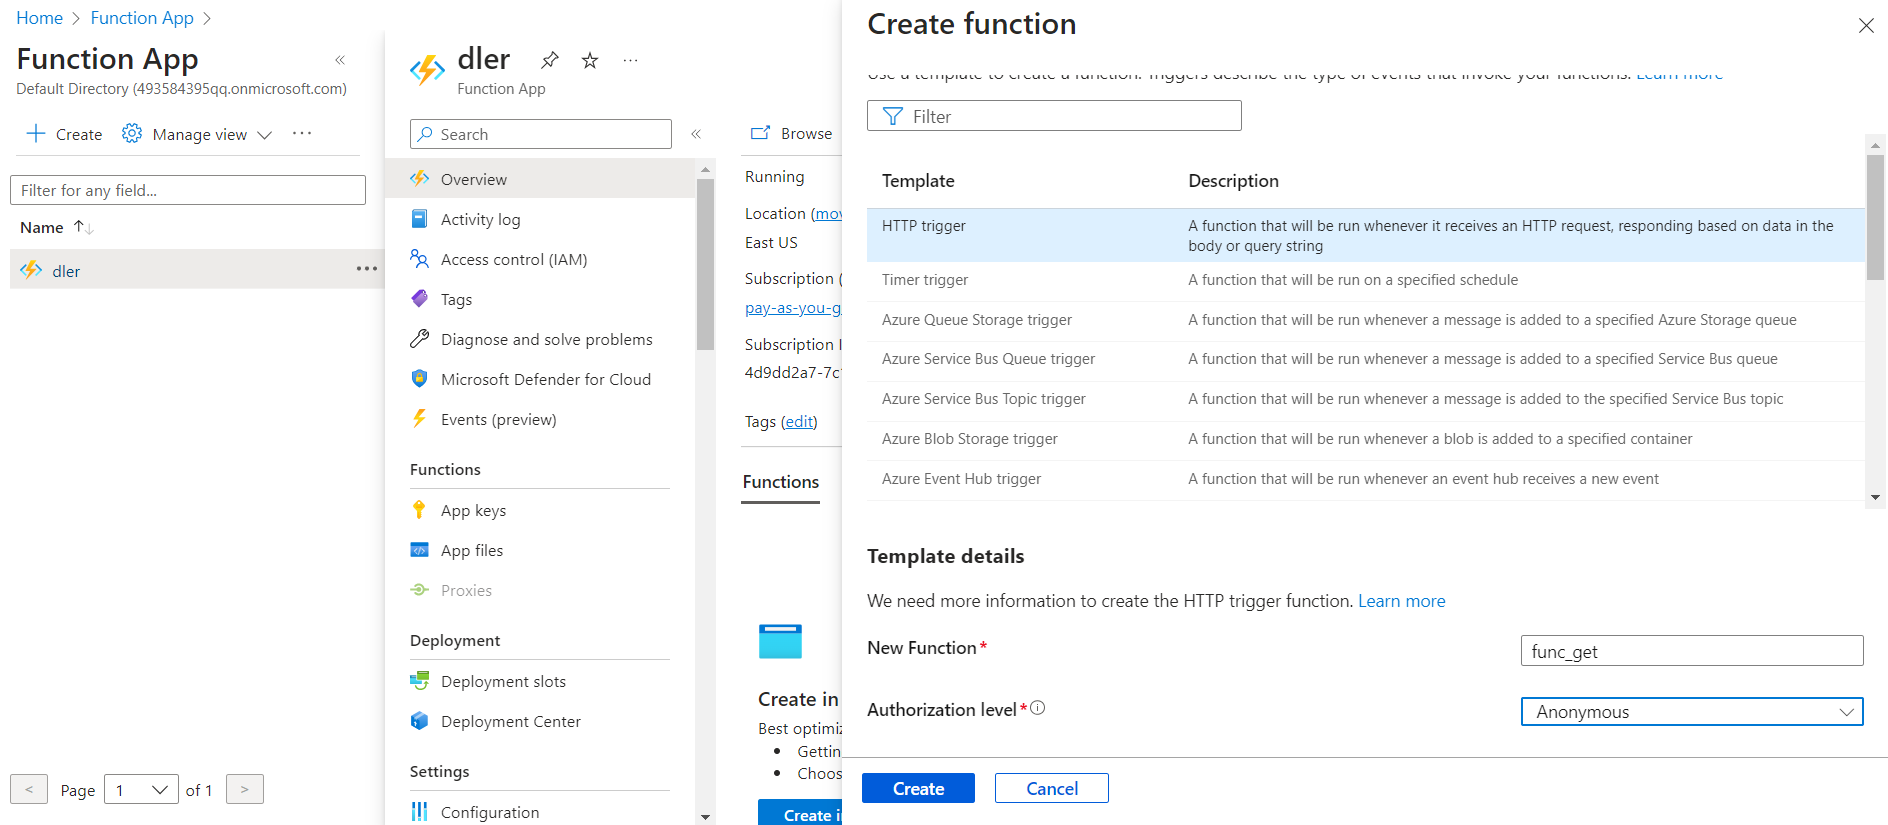Click the Cancel button
This screenshot has height=825, width=1888.
point(1052,788)
